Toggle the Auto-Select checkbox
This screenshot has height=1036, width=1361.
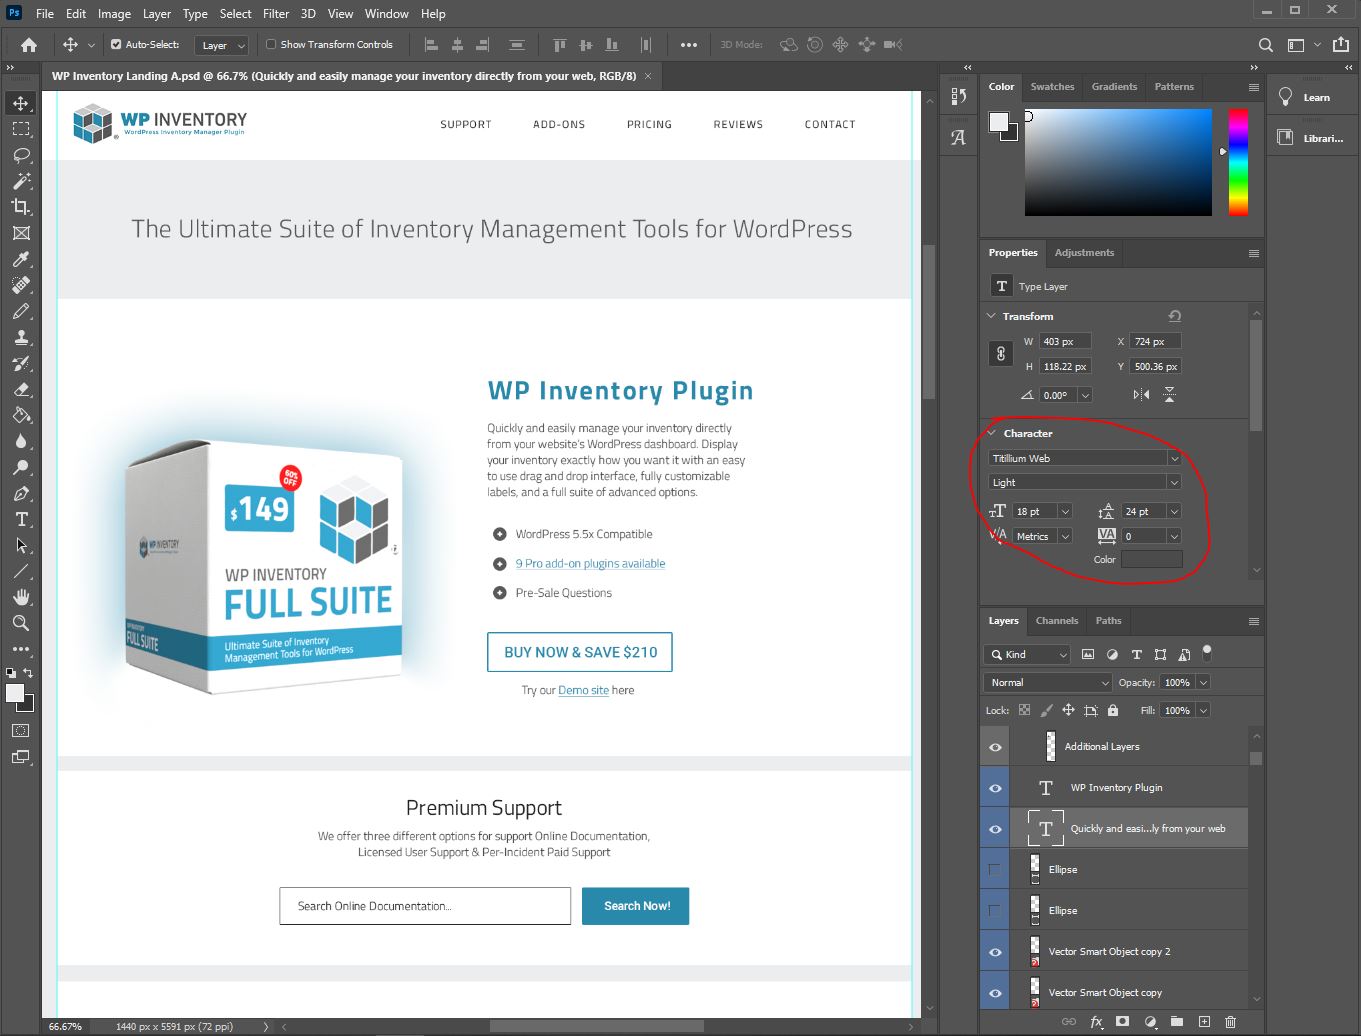pos(116,44)
